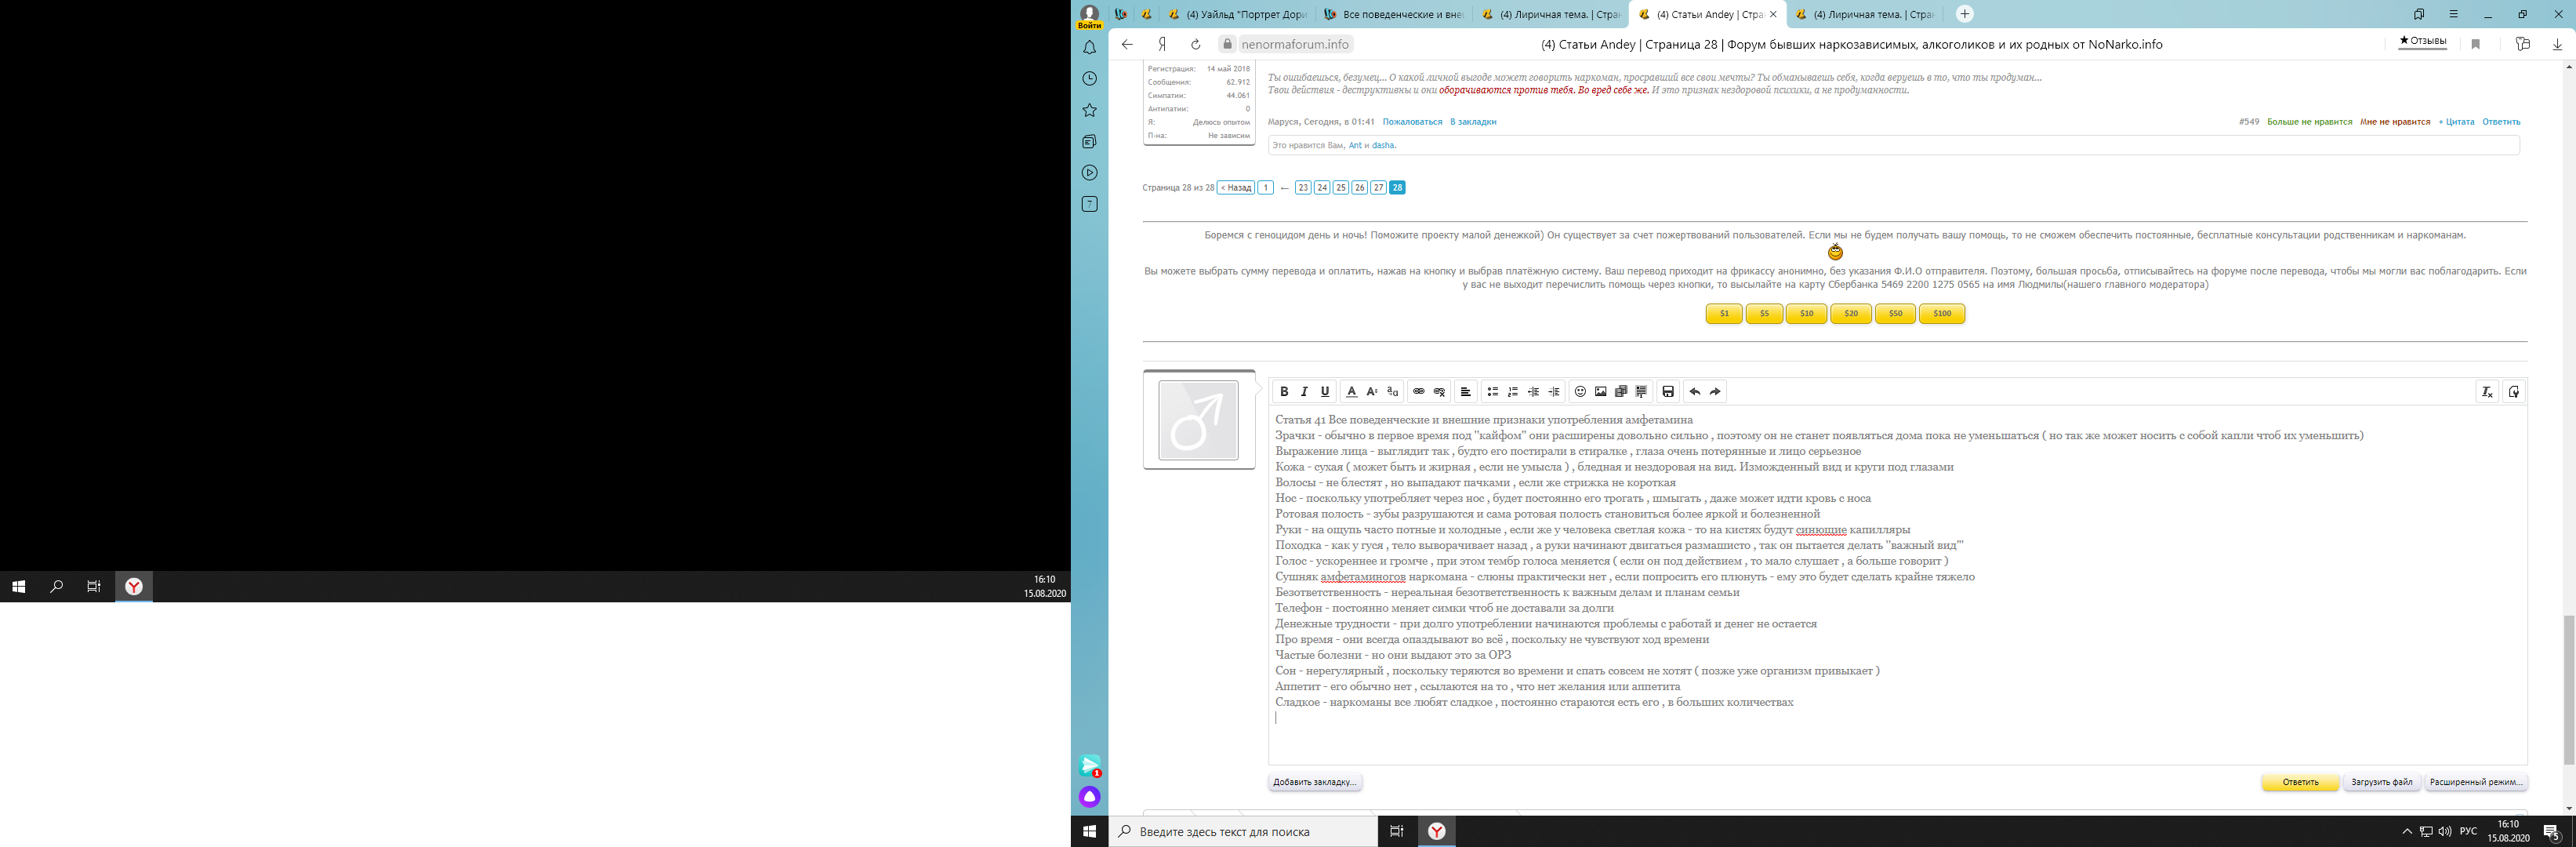
Task: Open the font size dropdown
Action: point(1372,392)
